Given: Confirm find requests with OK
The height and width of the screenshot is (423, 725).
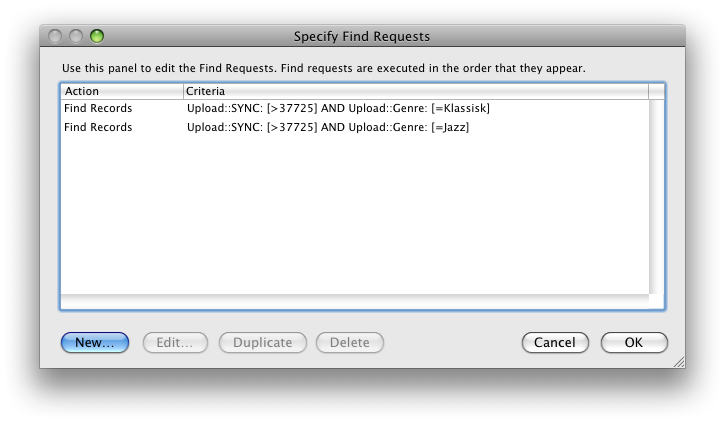Looking at the screenshot, I should (634, 343).
